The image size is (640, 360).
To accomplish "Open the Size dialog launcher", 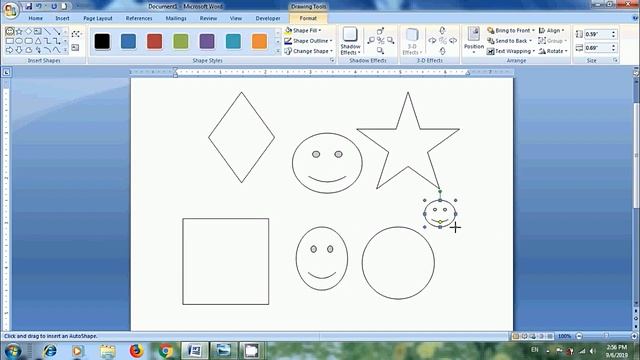I will coord(615,60).
